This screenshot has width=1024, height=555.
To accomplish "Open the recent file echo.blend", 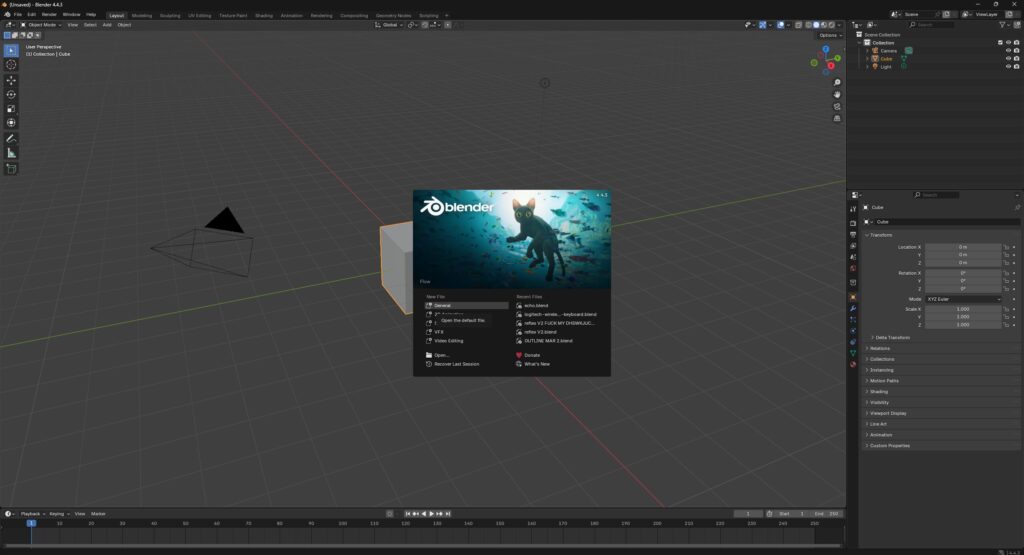I will (536, 305).
